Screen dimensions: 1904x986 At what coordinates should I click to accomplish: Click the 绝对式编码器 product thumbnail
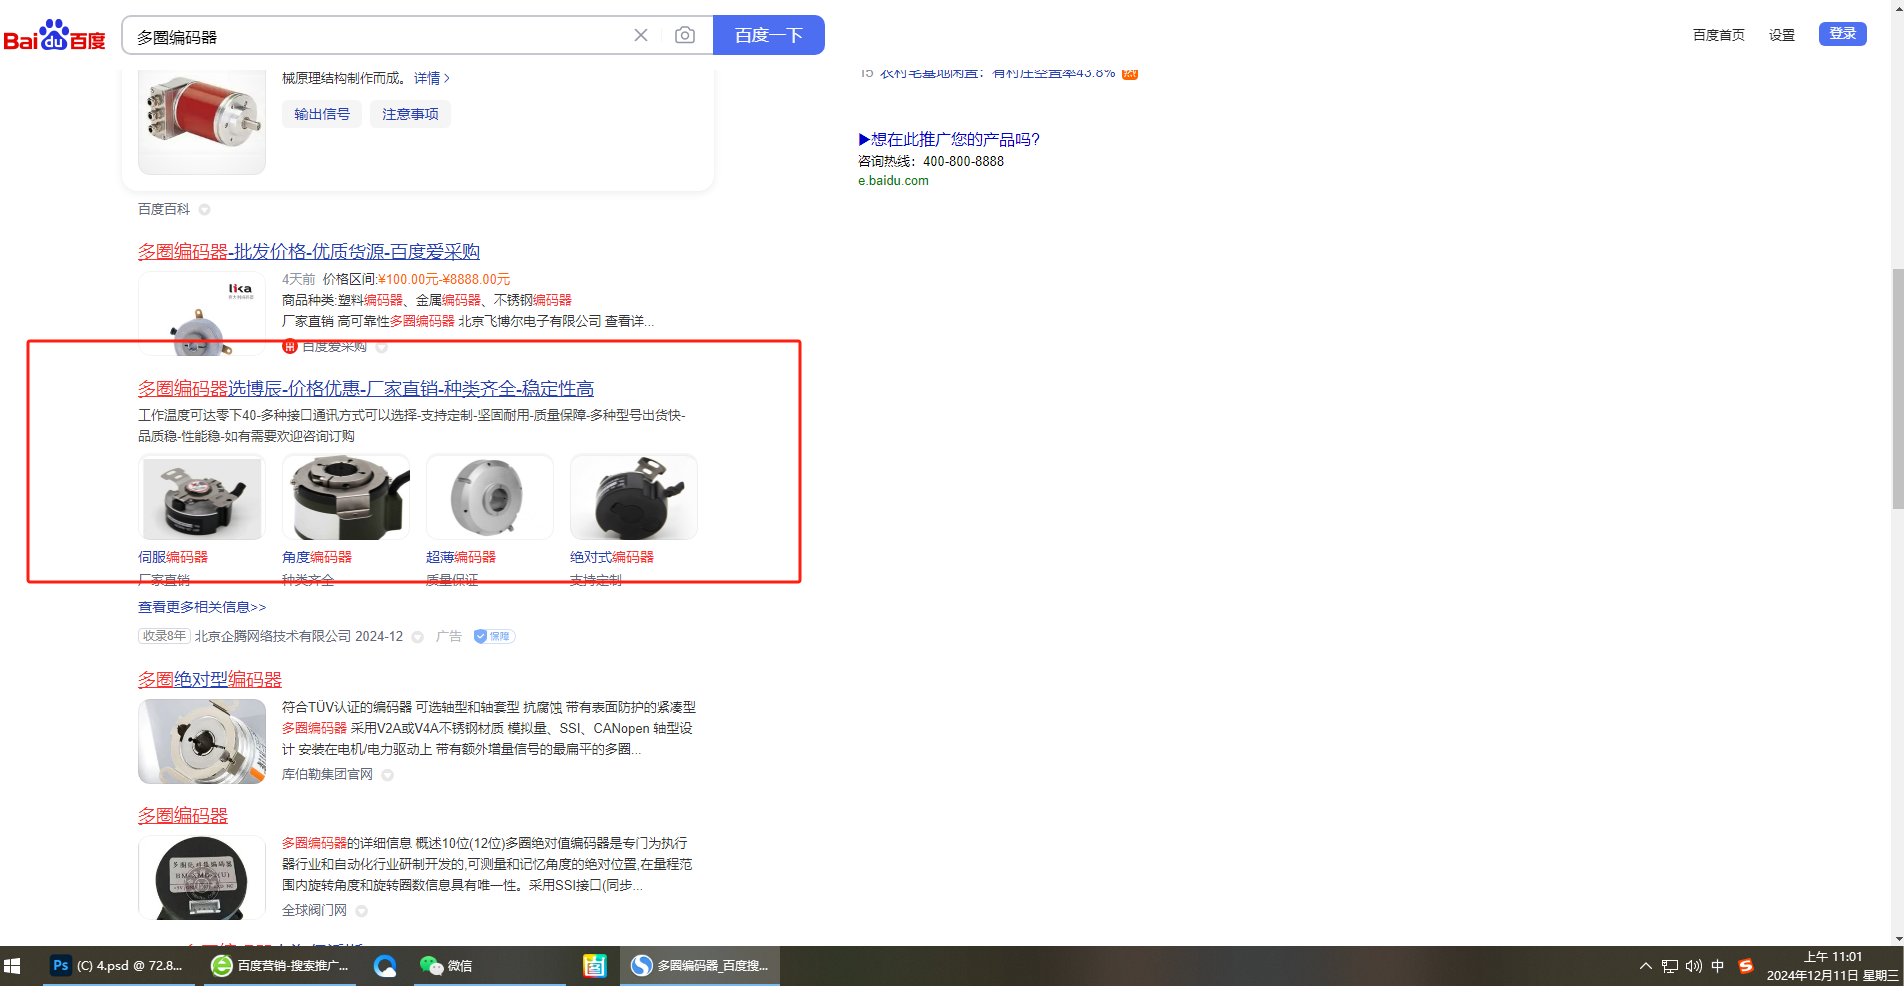tap(634, 498)
